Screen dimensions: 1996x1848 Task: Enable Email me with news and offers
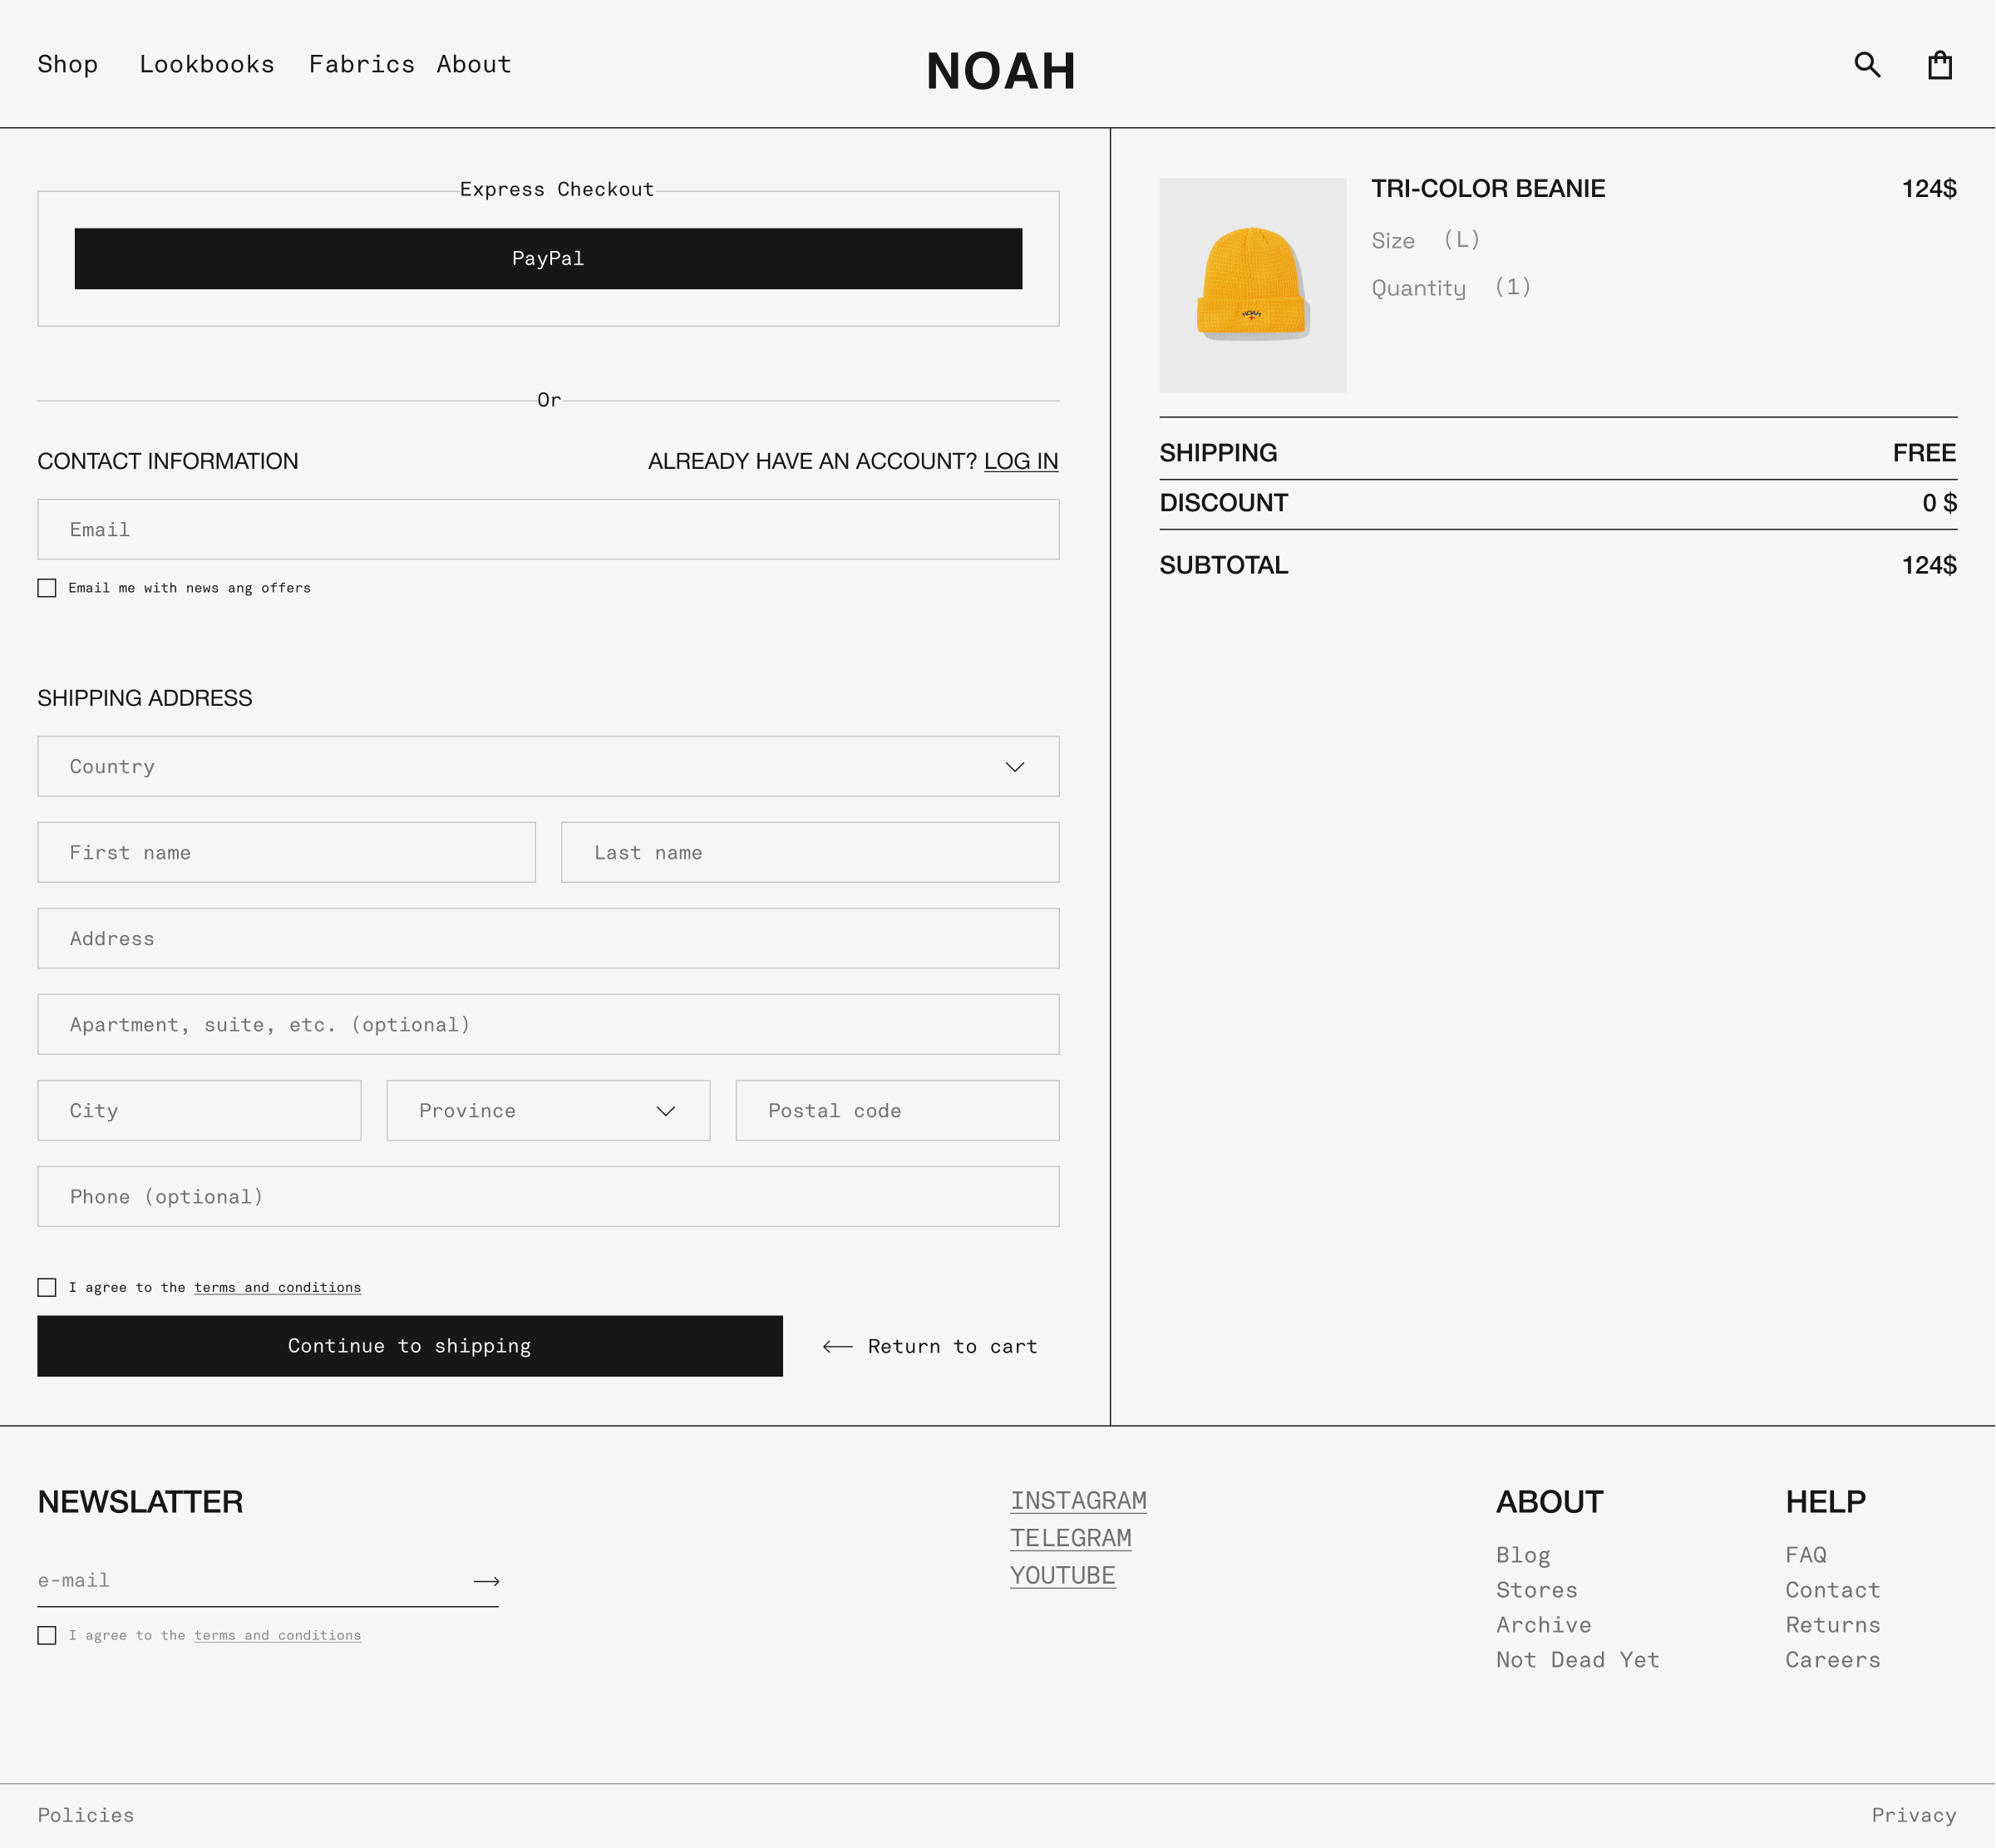click(47, 588)
